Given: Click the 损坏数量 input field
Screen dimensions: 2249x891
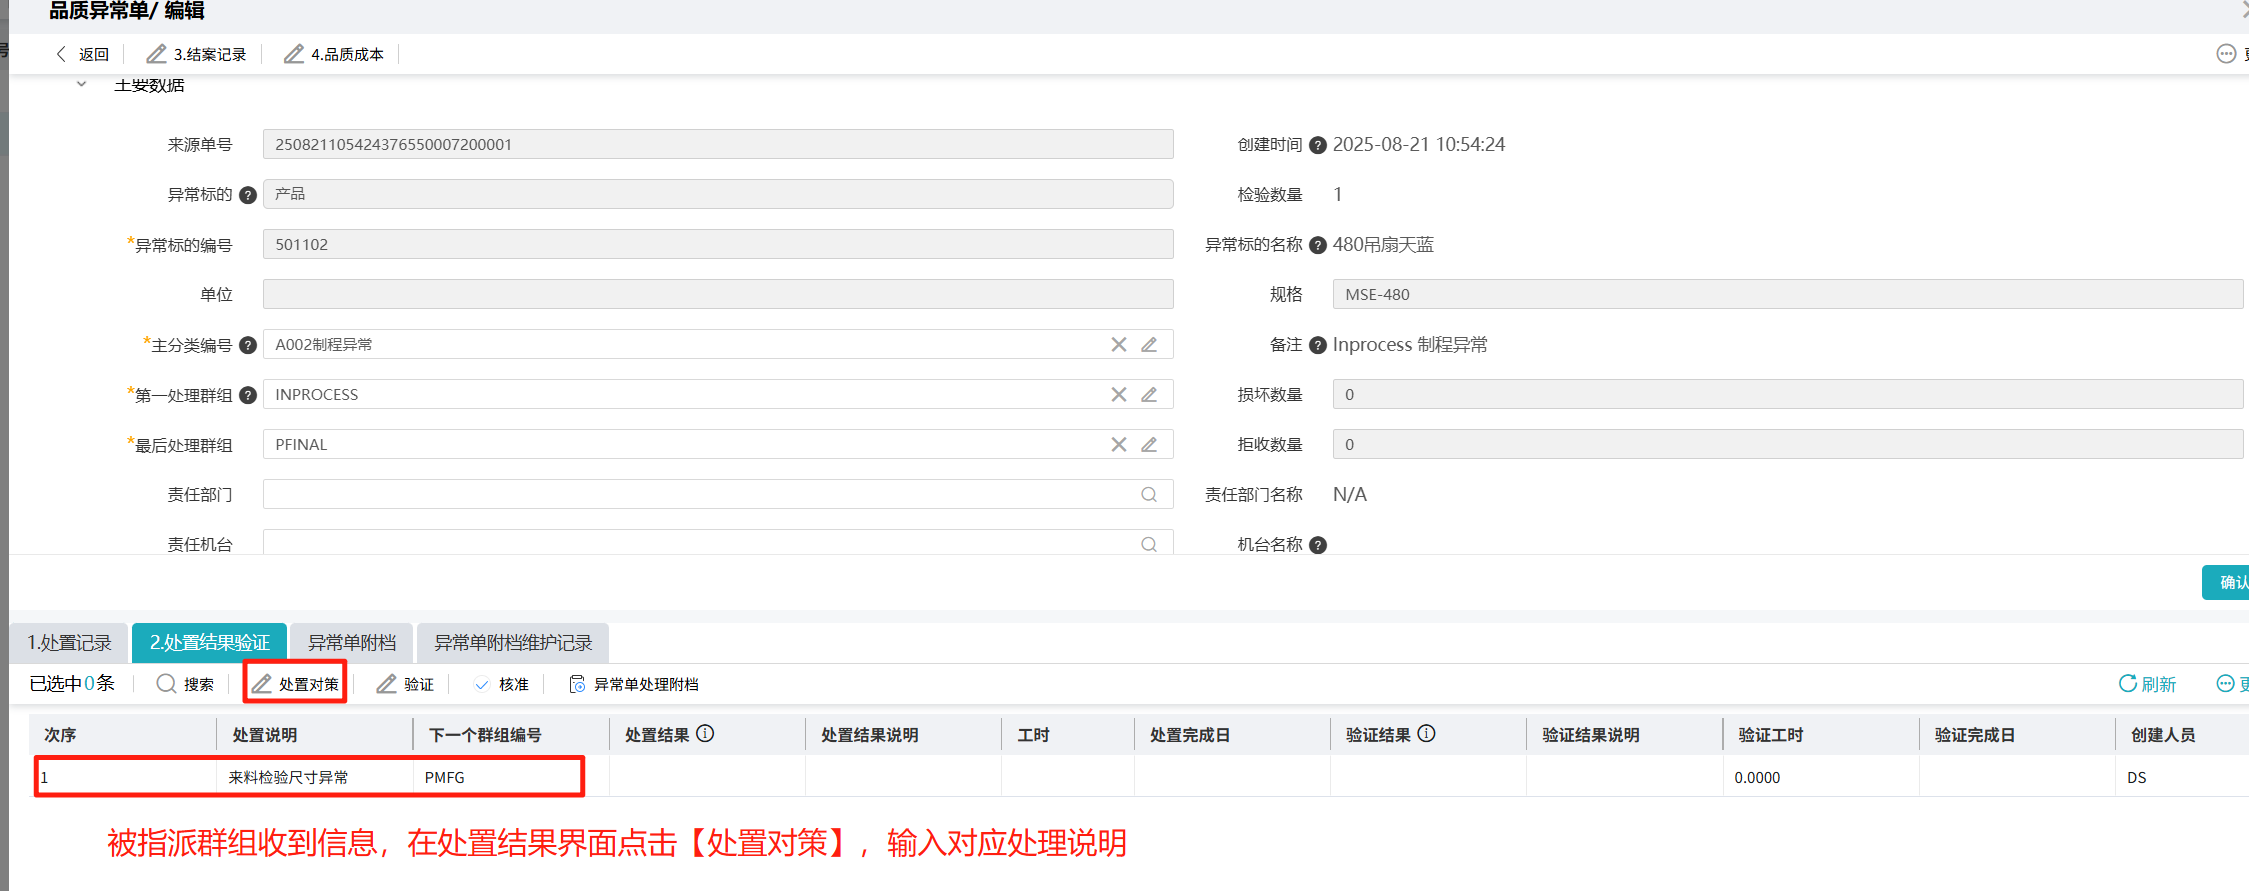Looking at the screenshot, I should pyautogui.click(x=1788, y=394).
